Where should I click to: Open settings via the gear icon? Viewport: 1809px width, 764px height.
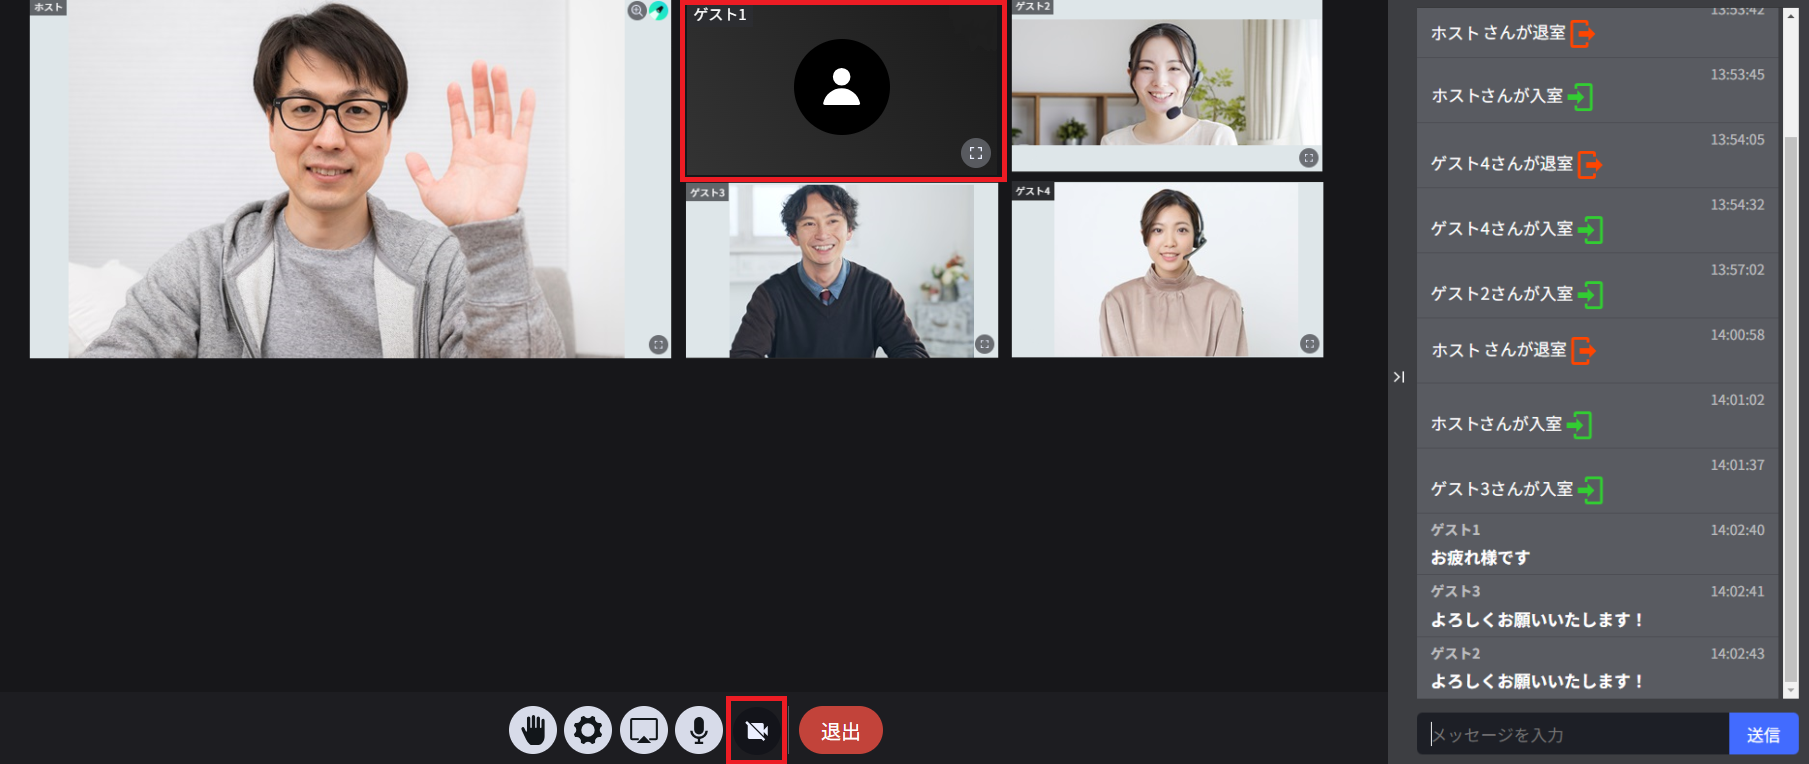tap(588, 730)
